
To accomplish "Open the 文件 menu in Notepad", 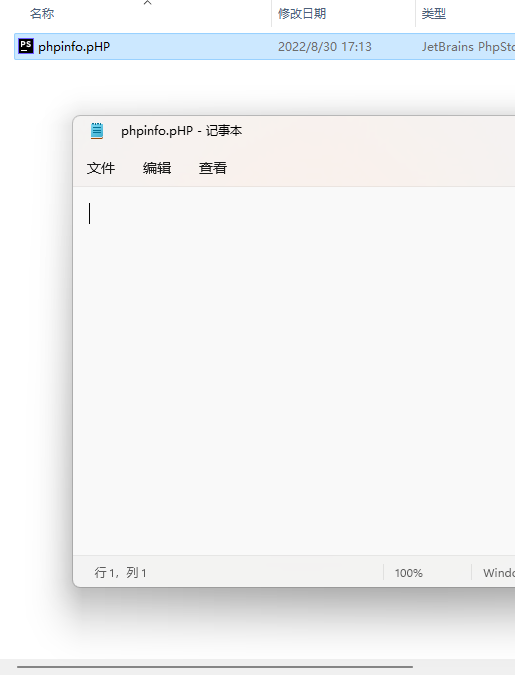I will point(101,168).
